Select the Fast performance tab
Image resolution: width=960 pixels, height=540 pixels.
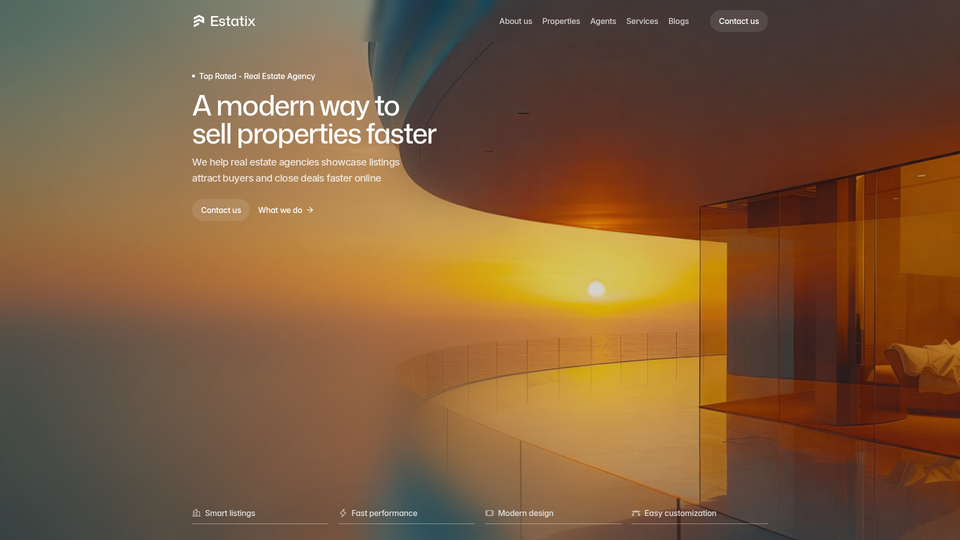[x=407, y=515]
